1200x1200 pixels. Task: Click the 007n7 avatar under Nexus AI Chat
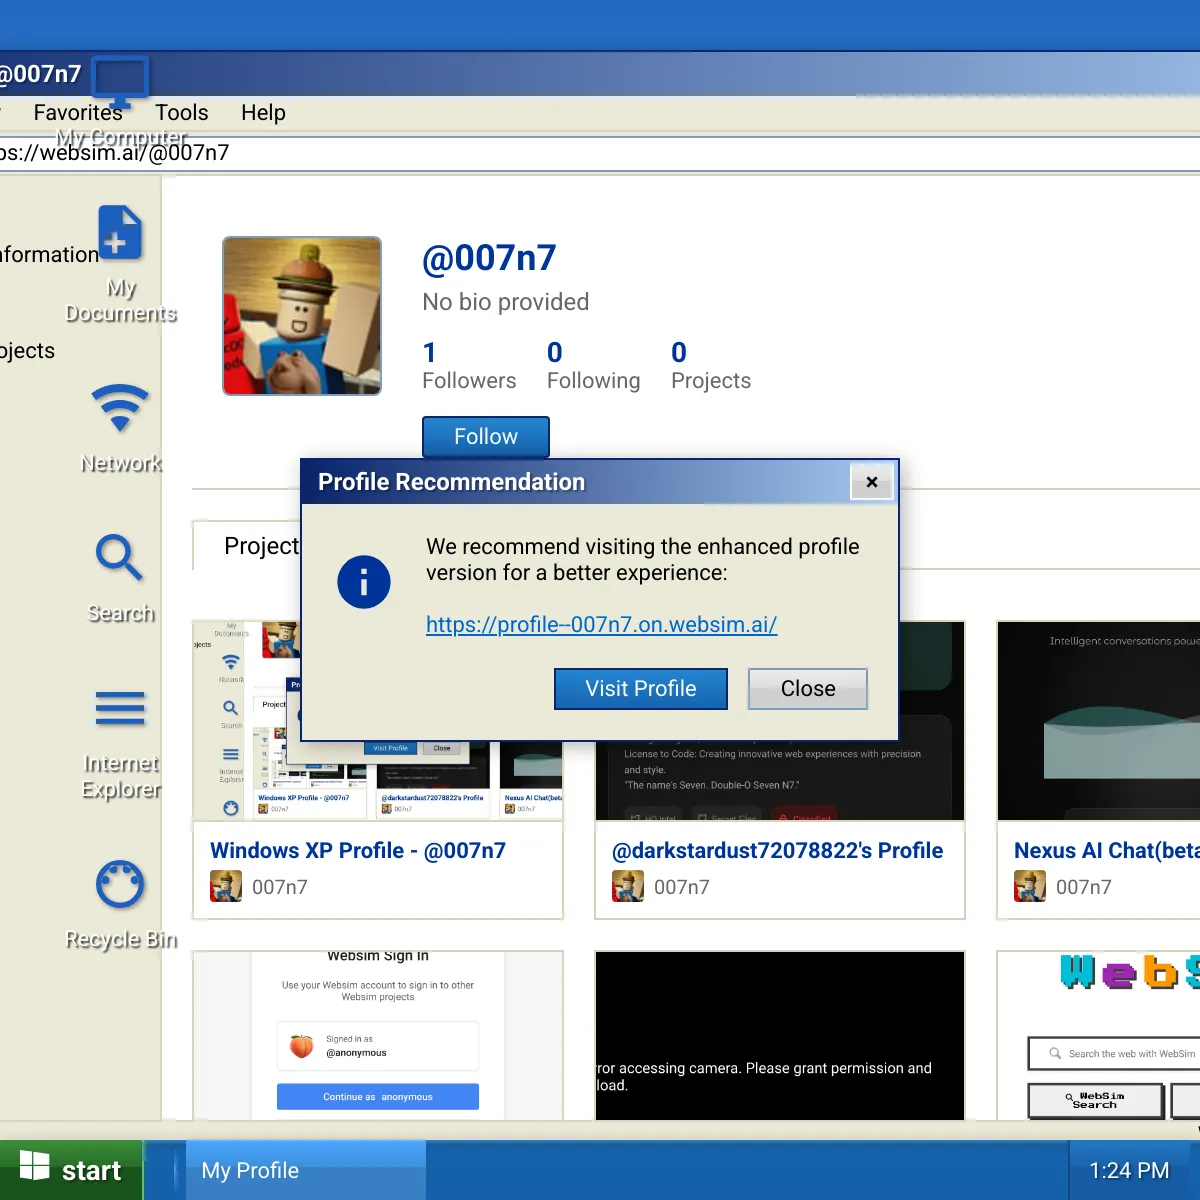[1030, 887]
